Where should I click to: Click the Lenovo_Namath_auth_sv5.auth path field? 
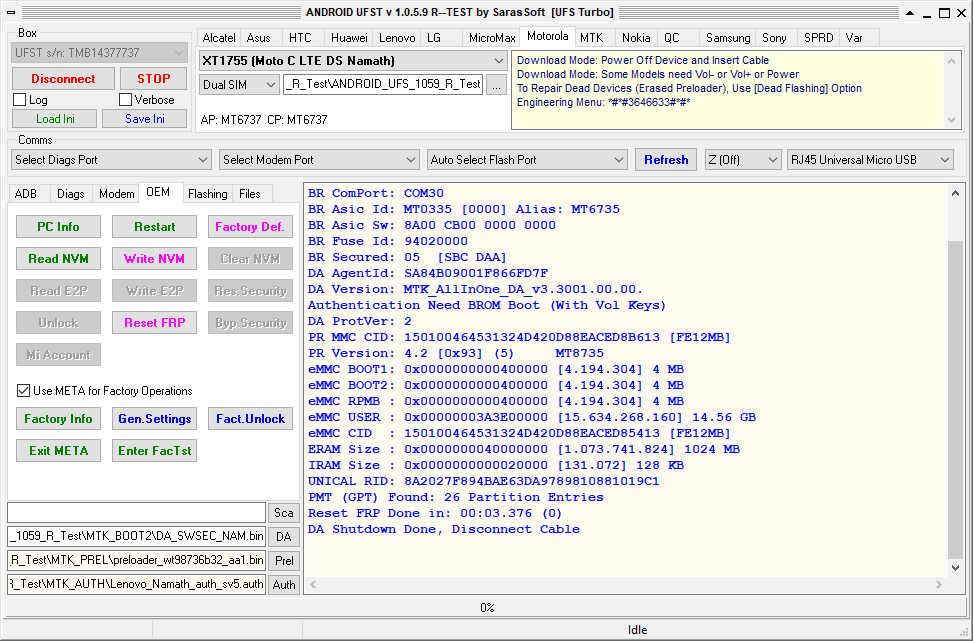point(137,584)
